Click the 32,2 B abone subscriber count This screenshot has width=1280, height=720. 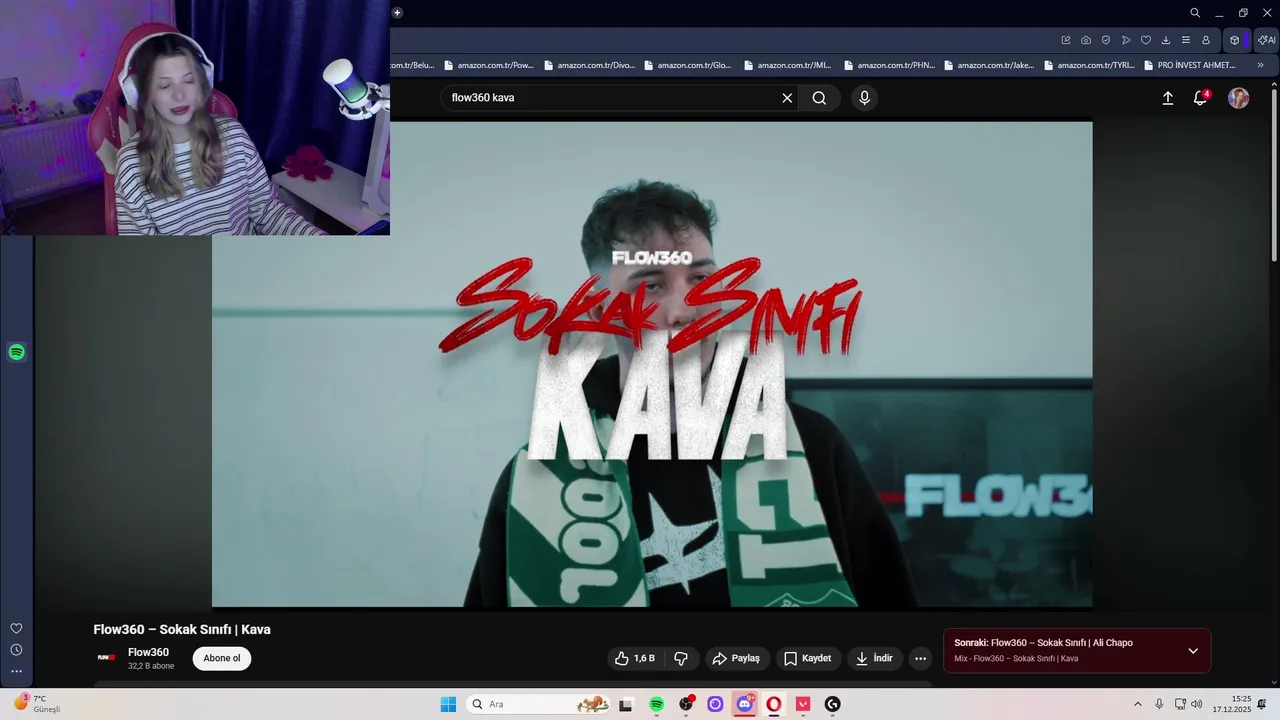click(x=151, y=666)
